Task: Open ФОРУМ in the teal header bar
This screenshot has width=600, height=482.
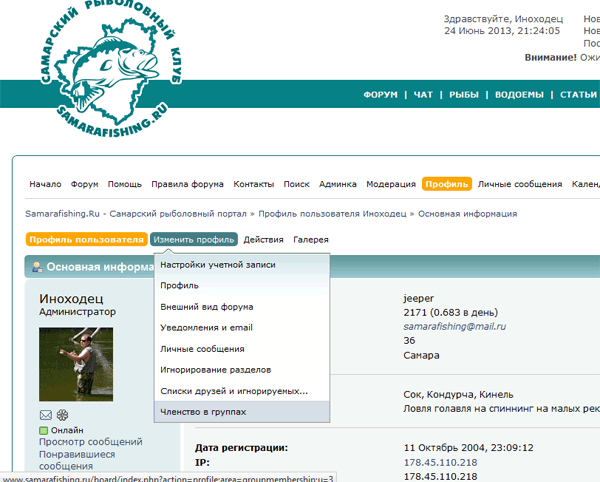Action: pos(380,94)
